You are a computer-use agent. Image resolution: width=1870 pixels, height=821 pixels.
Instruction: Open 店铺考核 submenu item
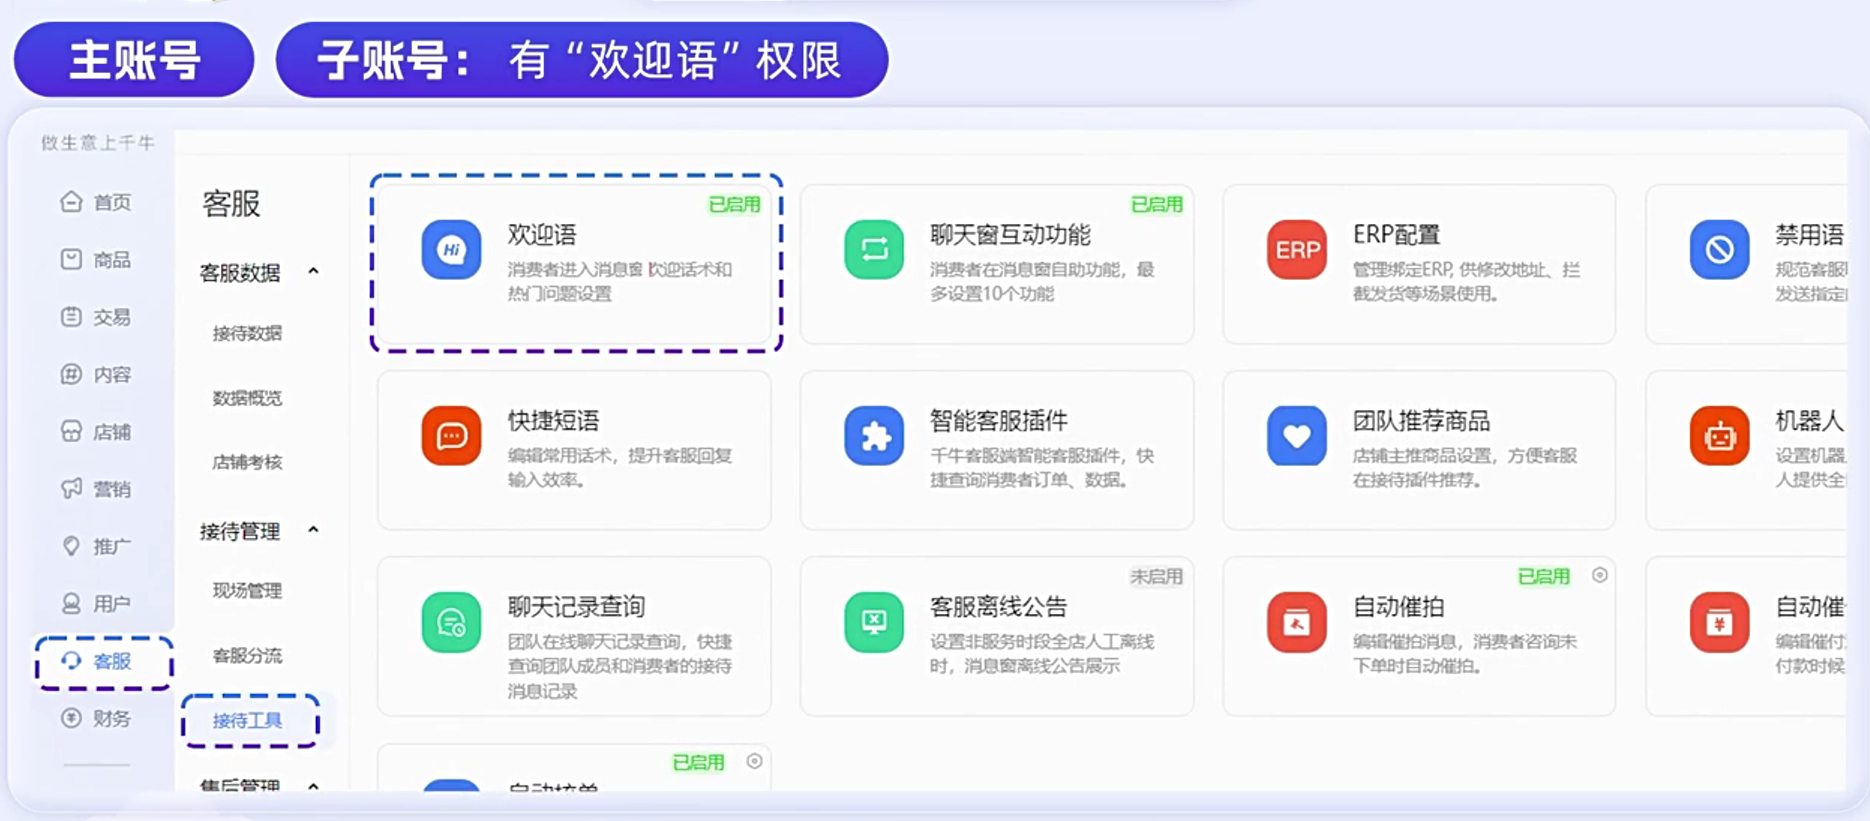point(247,462)
